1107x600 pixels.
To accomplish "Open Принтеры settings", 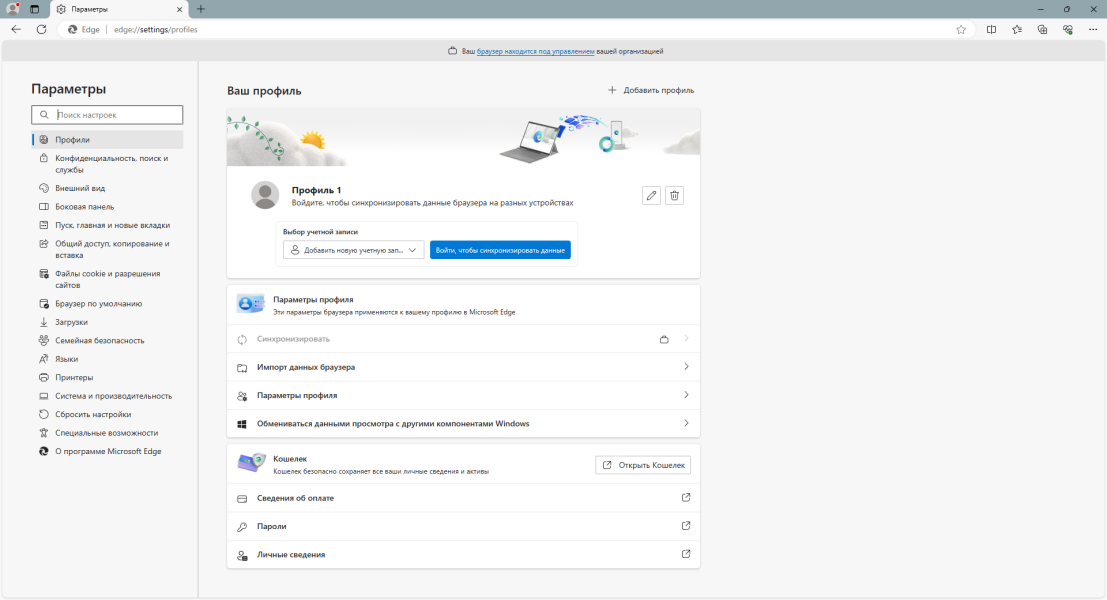I will (x=107, y=378).
